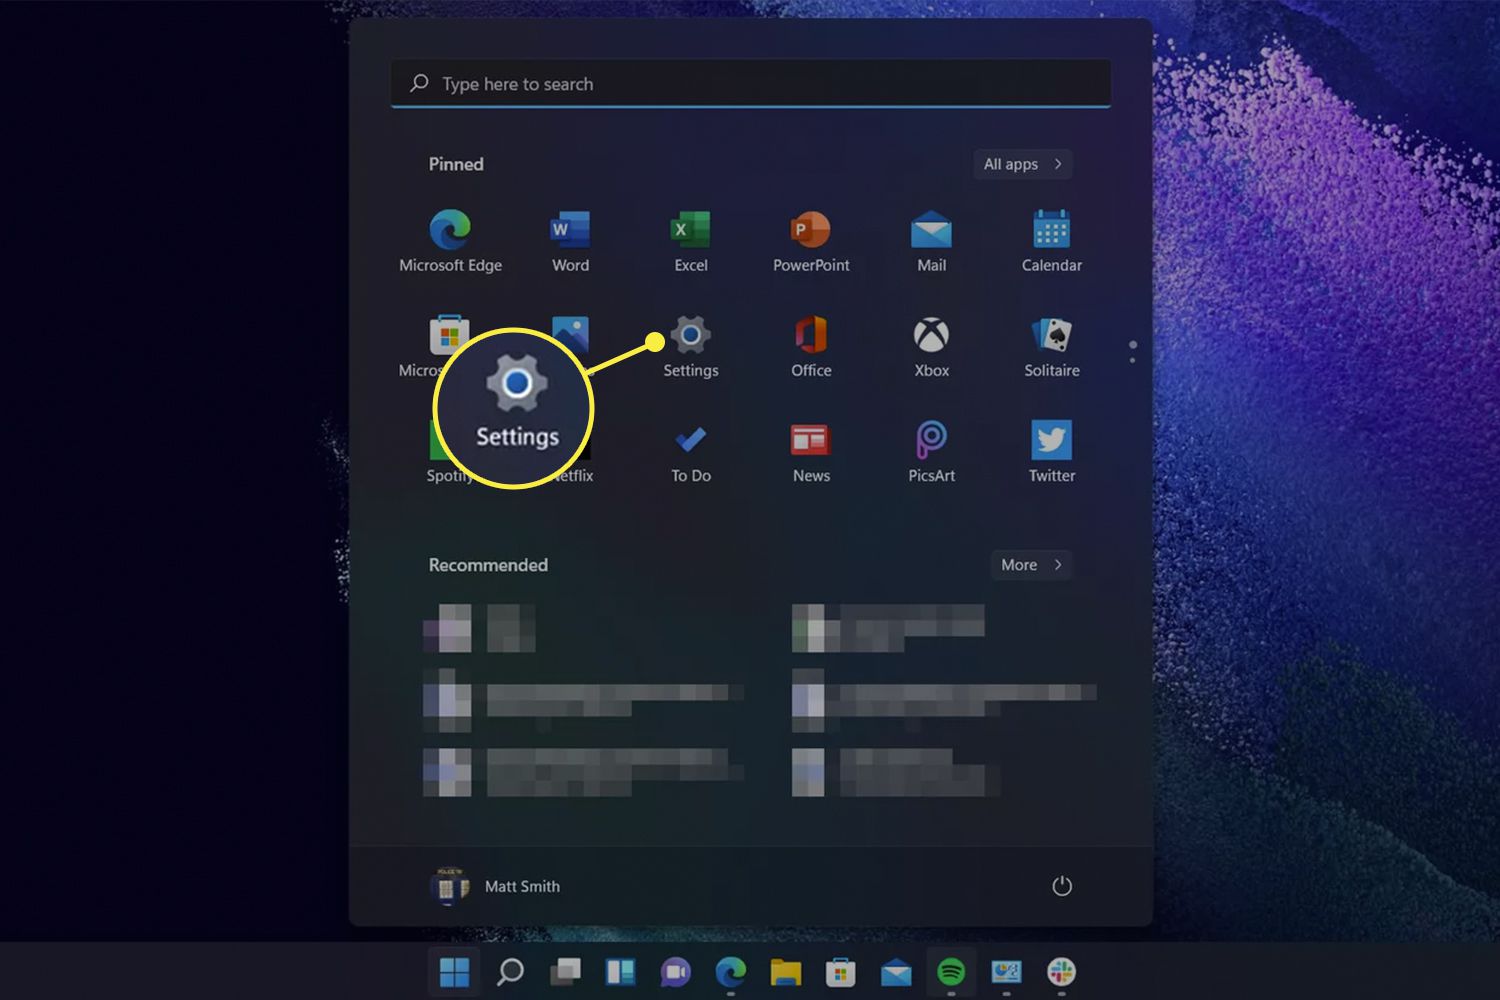Open Edge browser in the taskbar
The height and width of the screenshot is (1000, 1500).
(731, 971)
